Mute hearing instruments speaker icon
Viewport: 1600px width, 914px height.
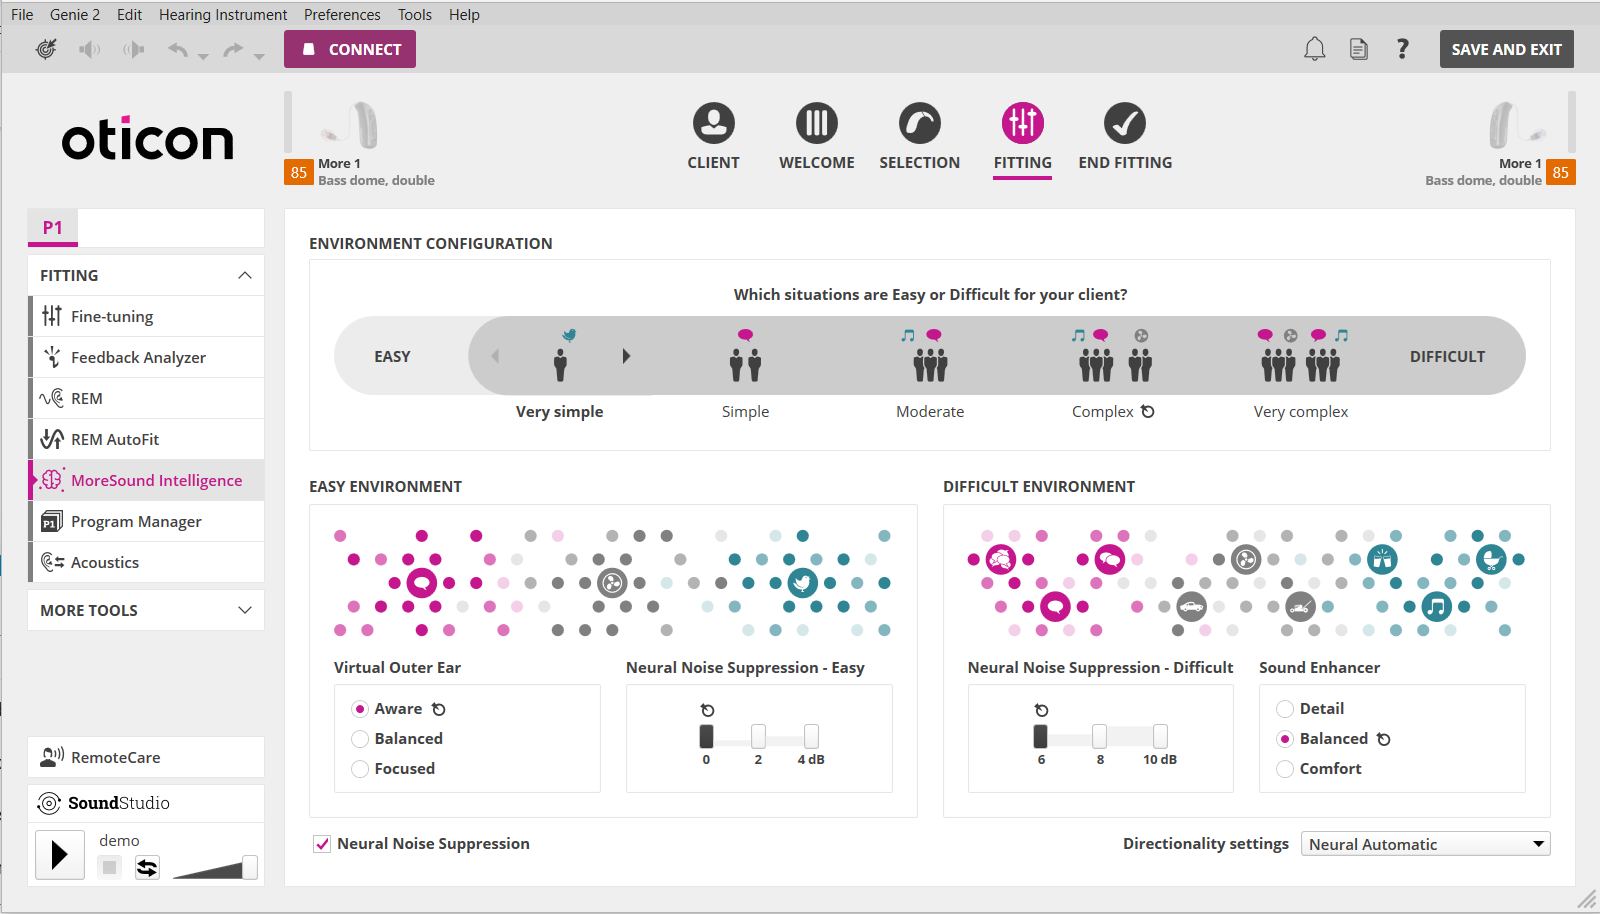[x=90, y=49]
